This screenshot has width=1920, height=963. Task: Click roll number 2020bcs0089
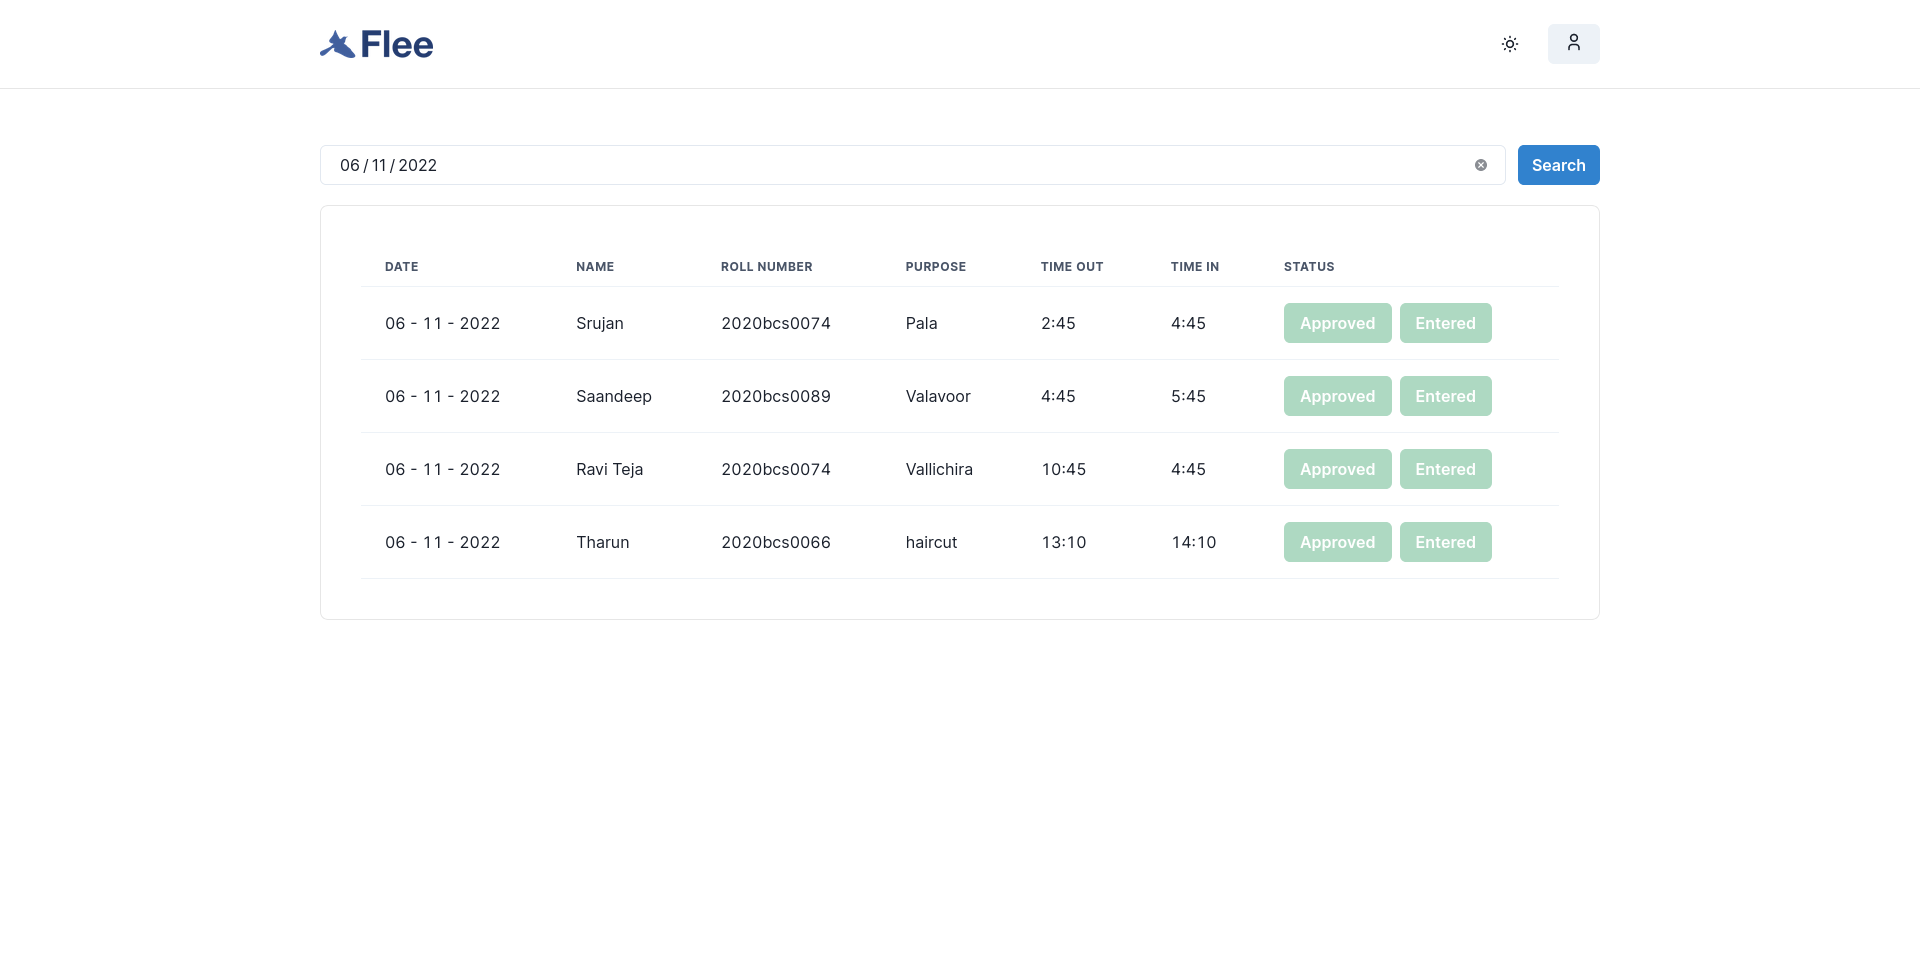tap(776, 396)
